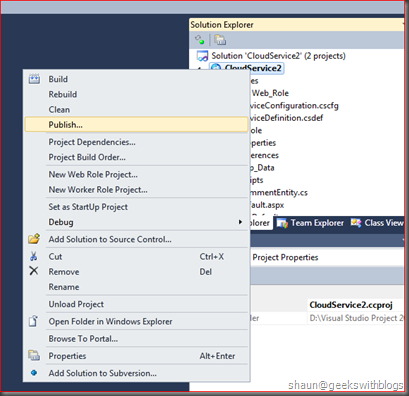409x396 pixels.
Task: Click the Solution Explorer title bar
Action: [x=296, y=25]
